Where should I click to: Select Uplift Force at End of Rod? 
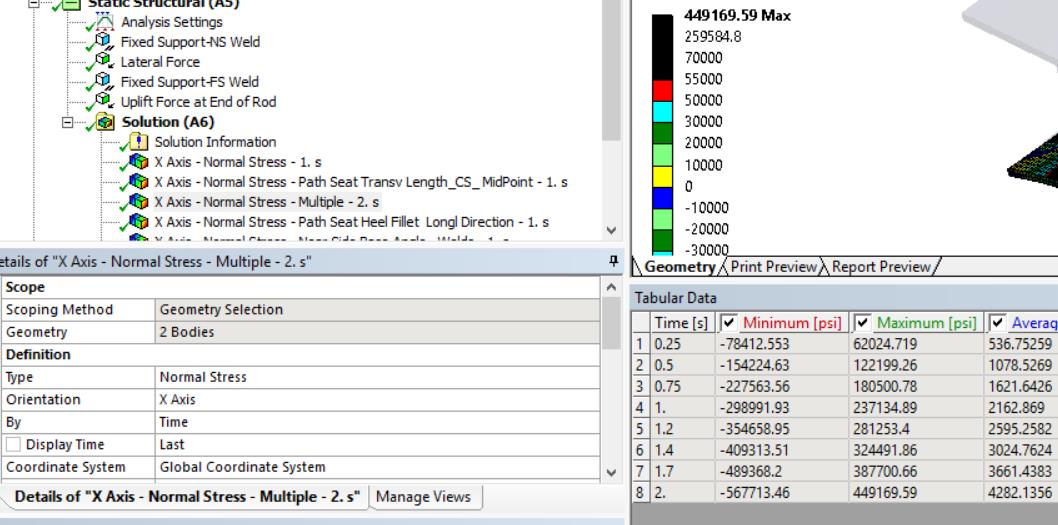point(198,102)
